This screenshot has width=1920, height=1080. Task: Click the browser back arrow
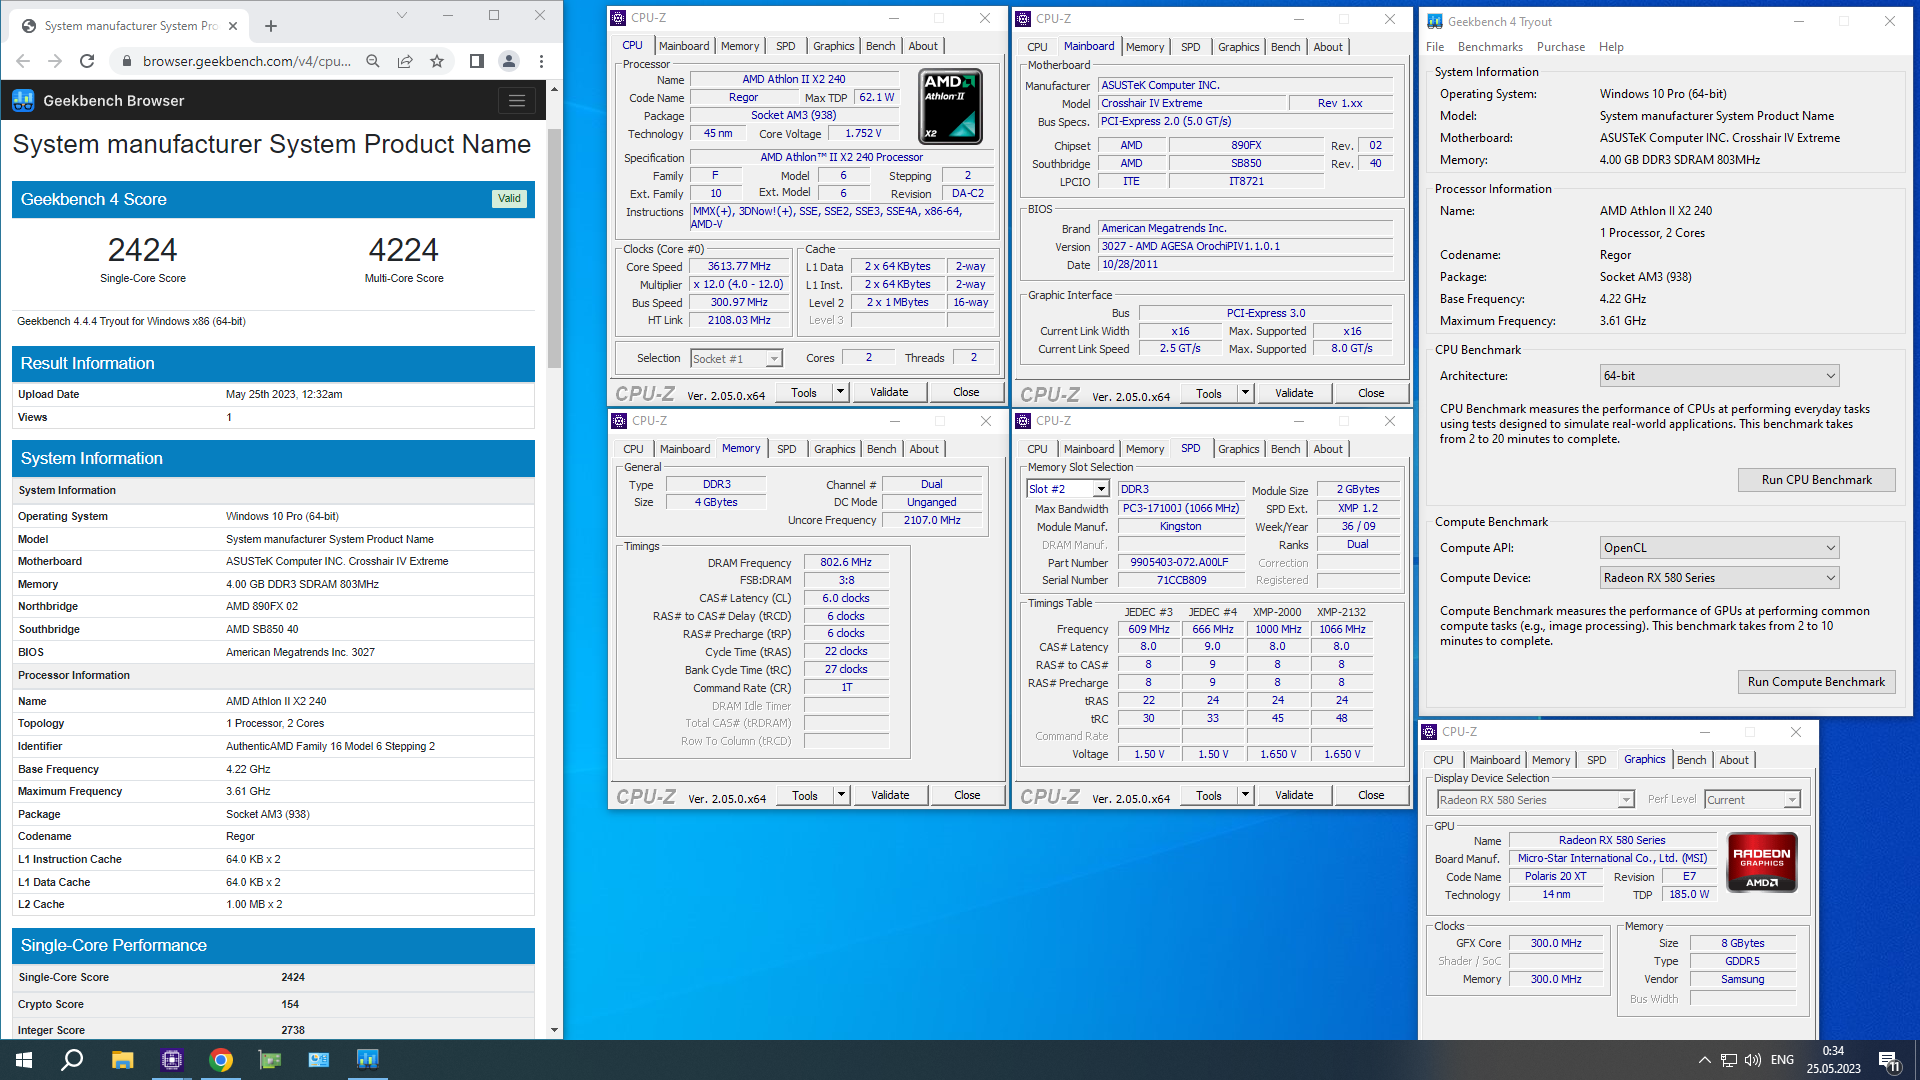click(x=23, y=61)
